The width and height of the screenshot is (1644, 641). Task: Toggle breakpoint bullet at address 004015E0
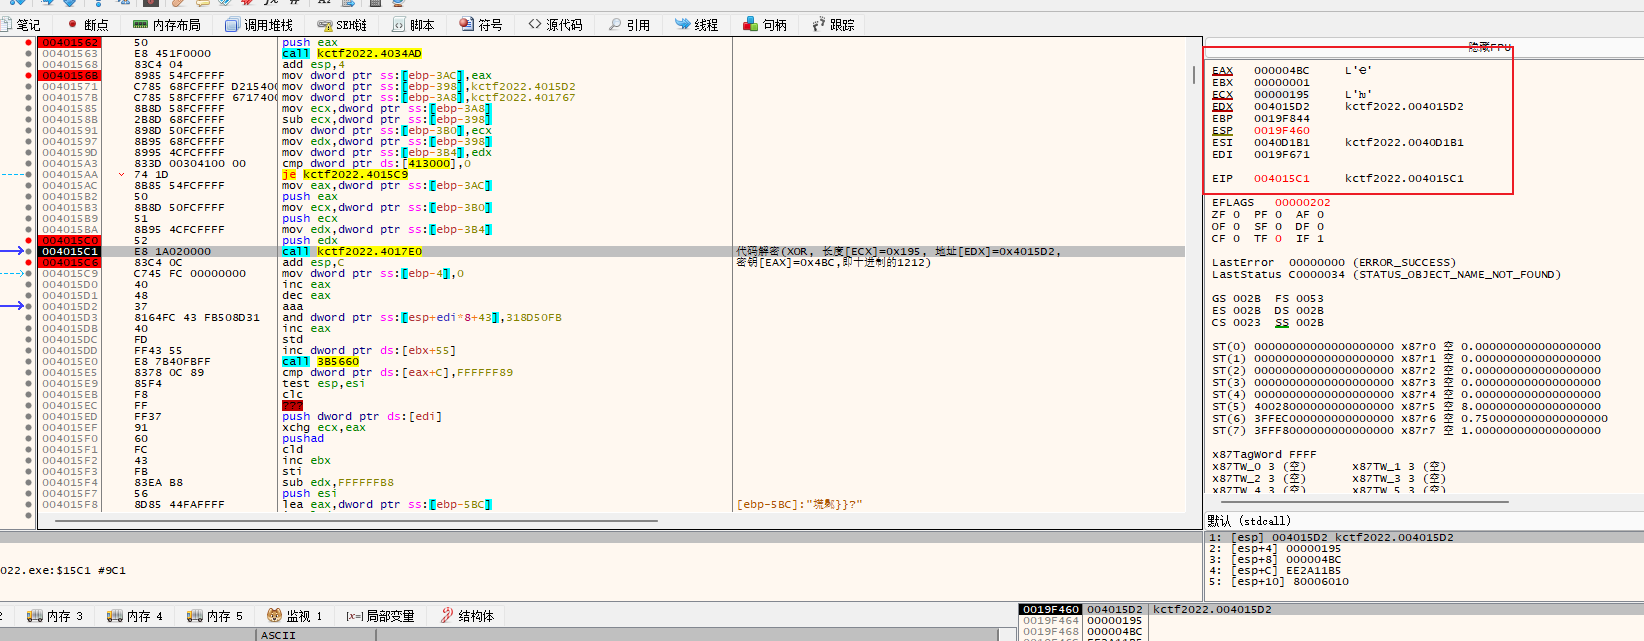[28, 362]
